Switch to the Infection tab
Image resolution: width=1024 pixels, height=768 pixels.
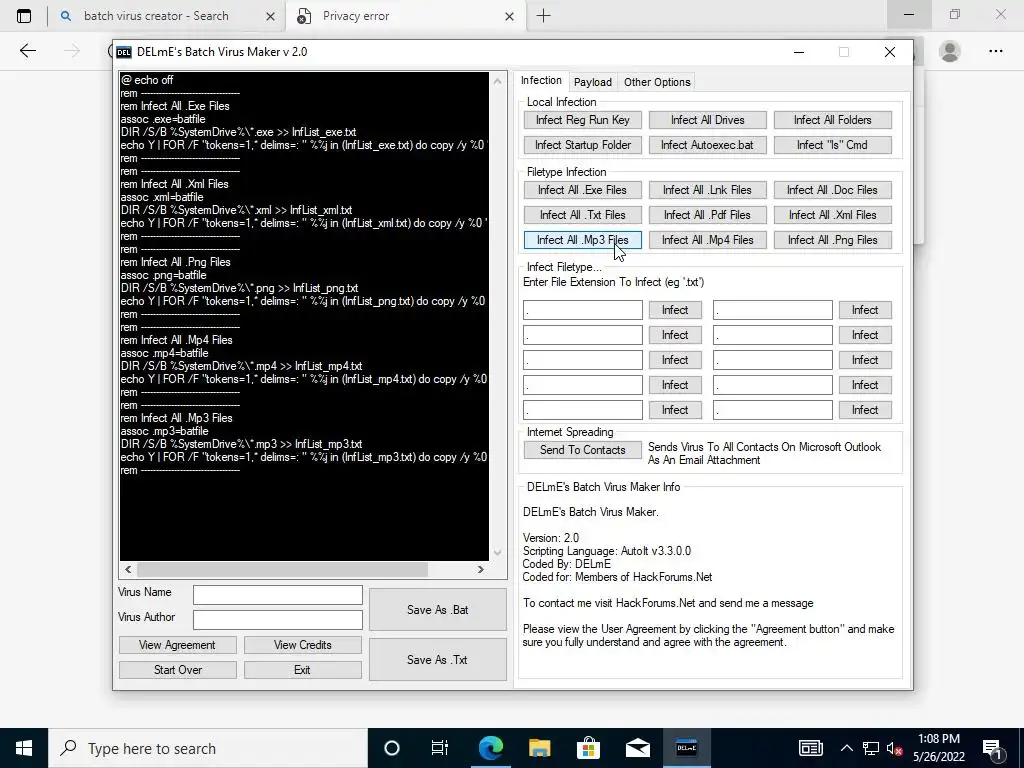click(x=541, y=80)
